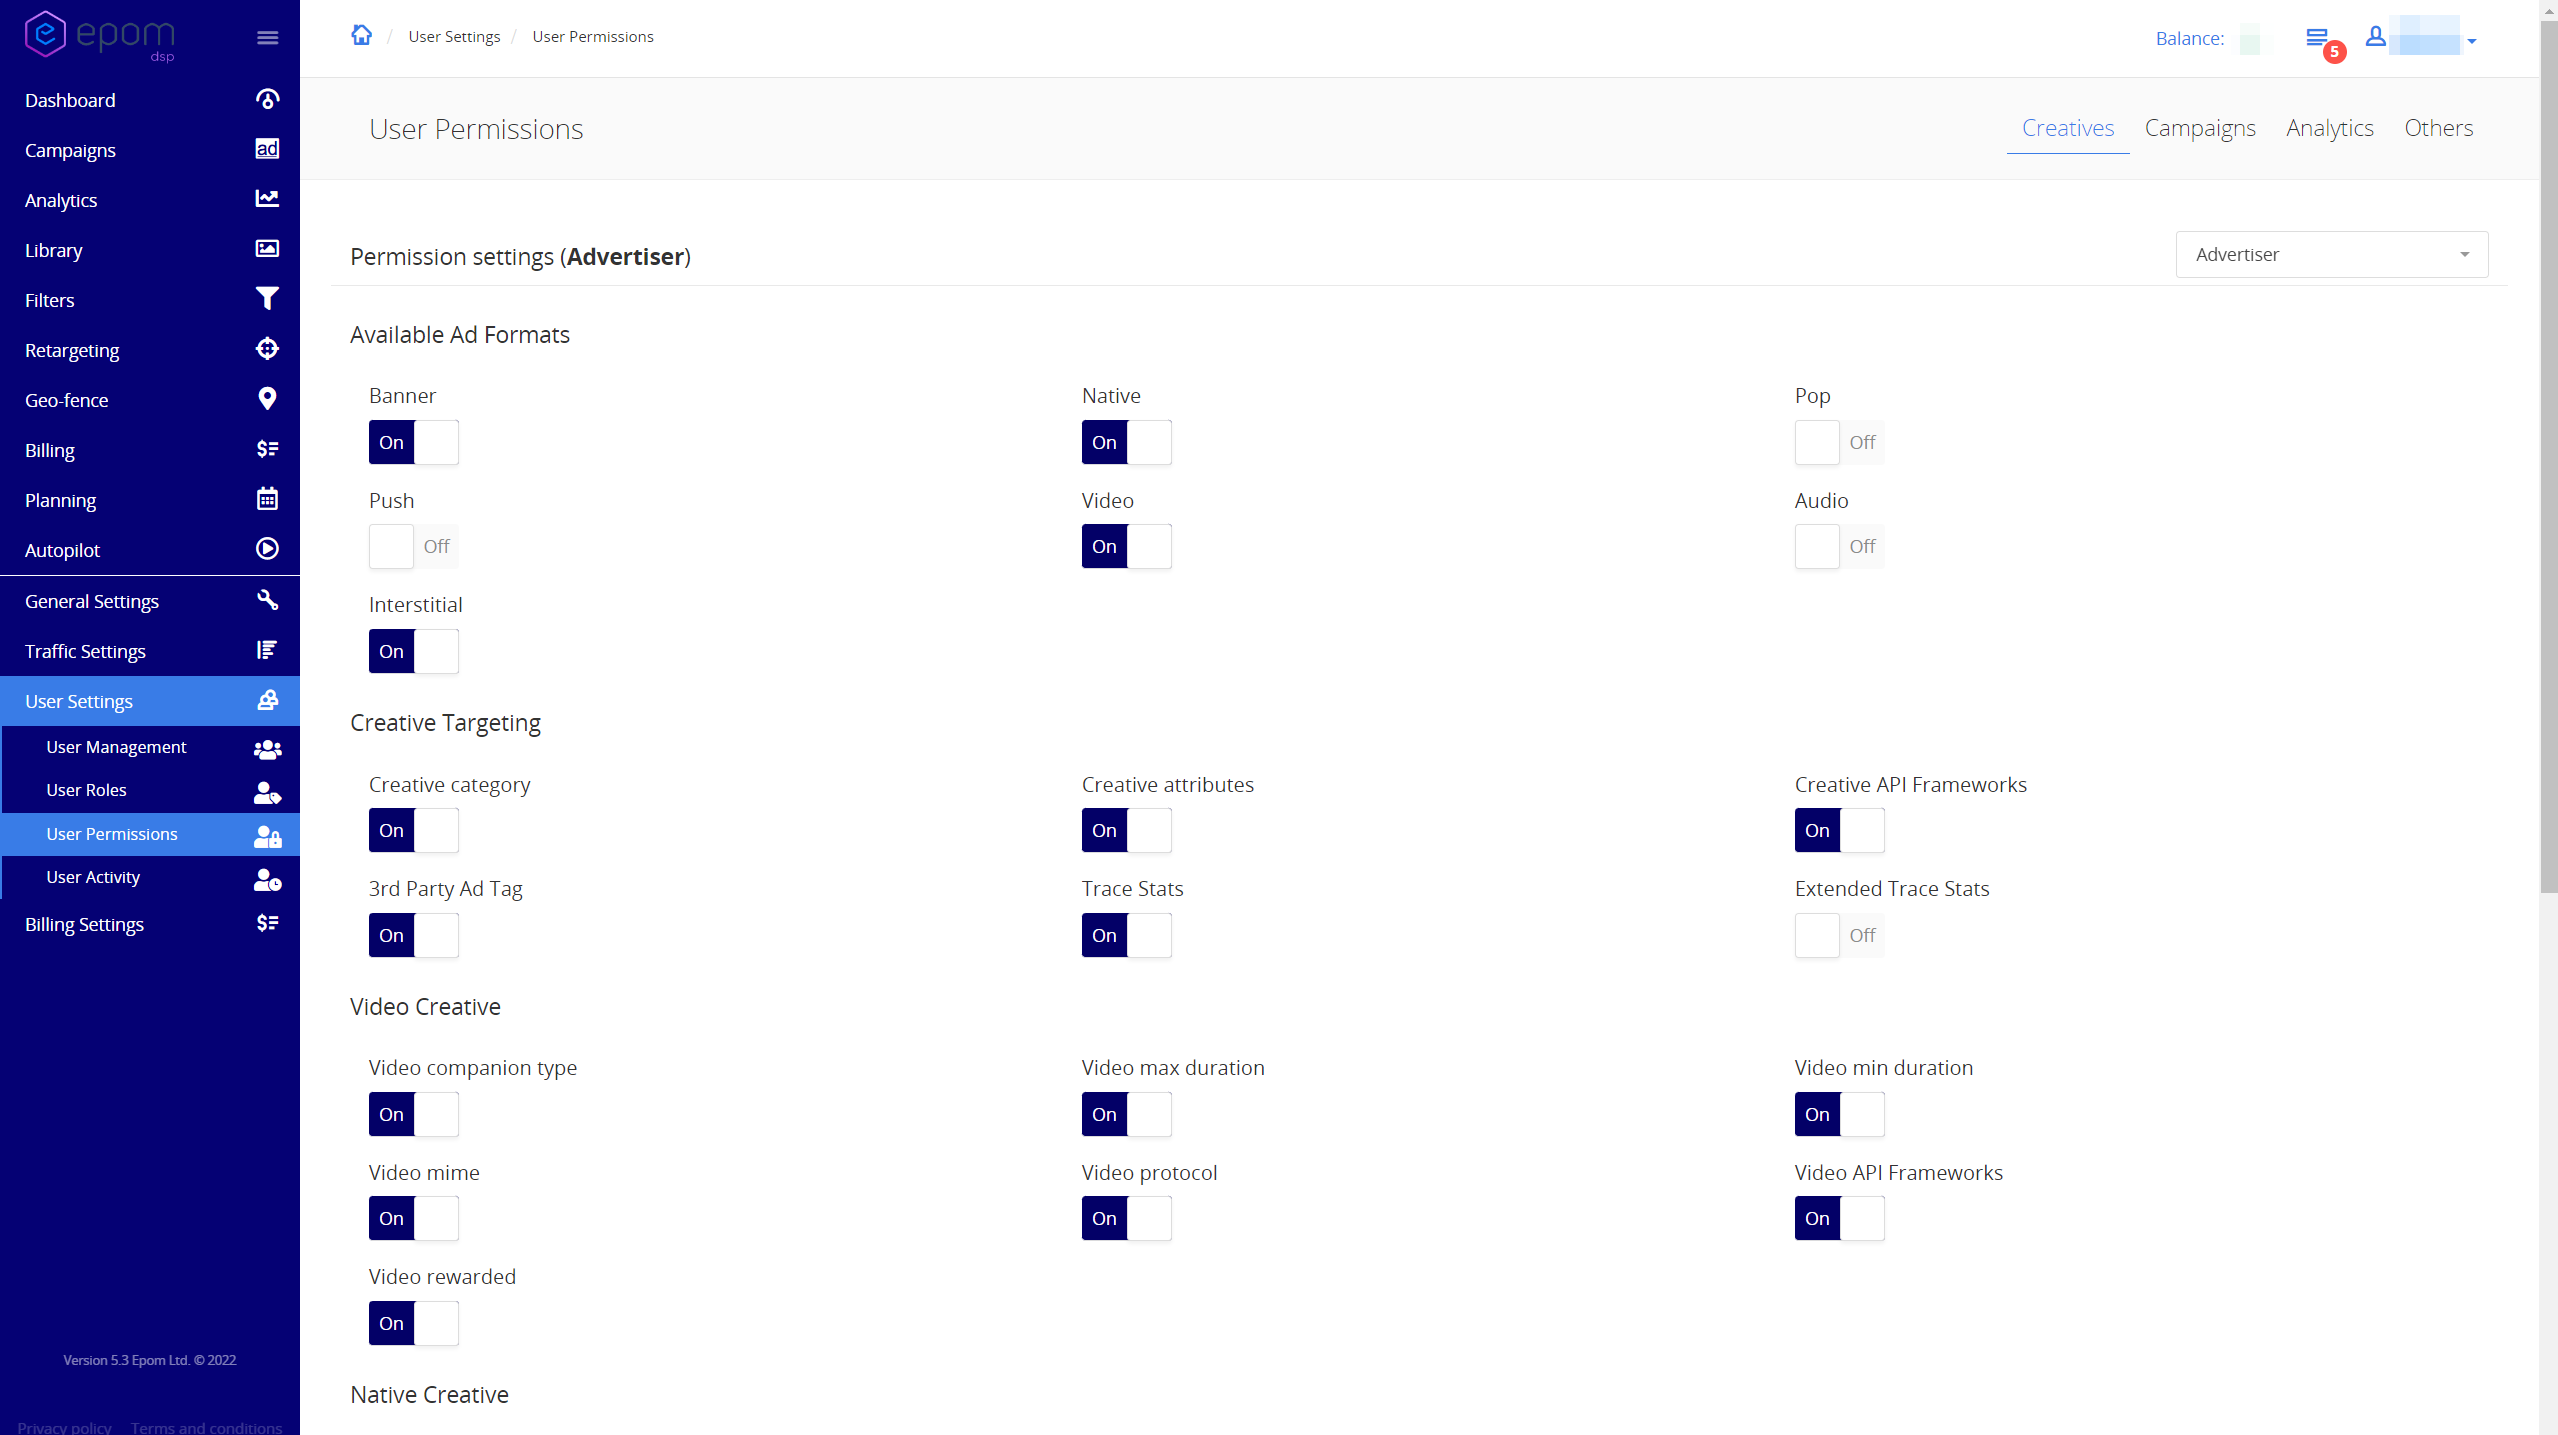Click User Settings breadcrumb link

pyautogui.click(x=454, y=37)
